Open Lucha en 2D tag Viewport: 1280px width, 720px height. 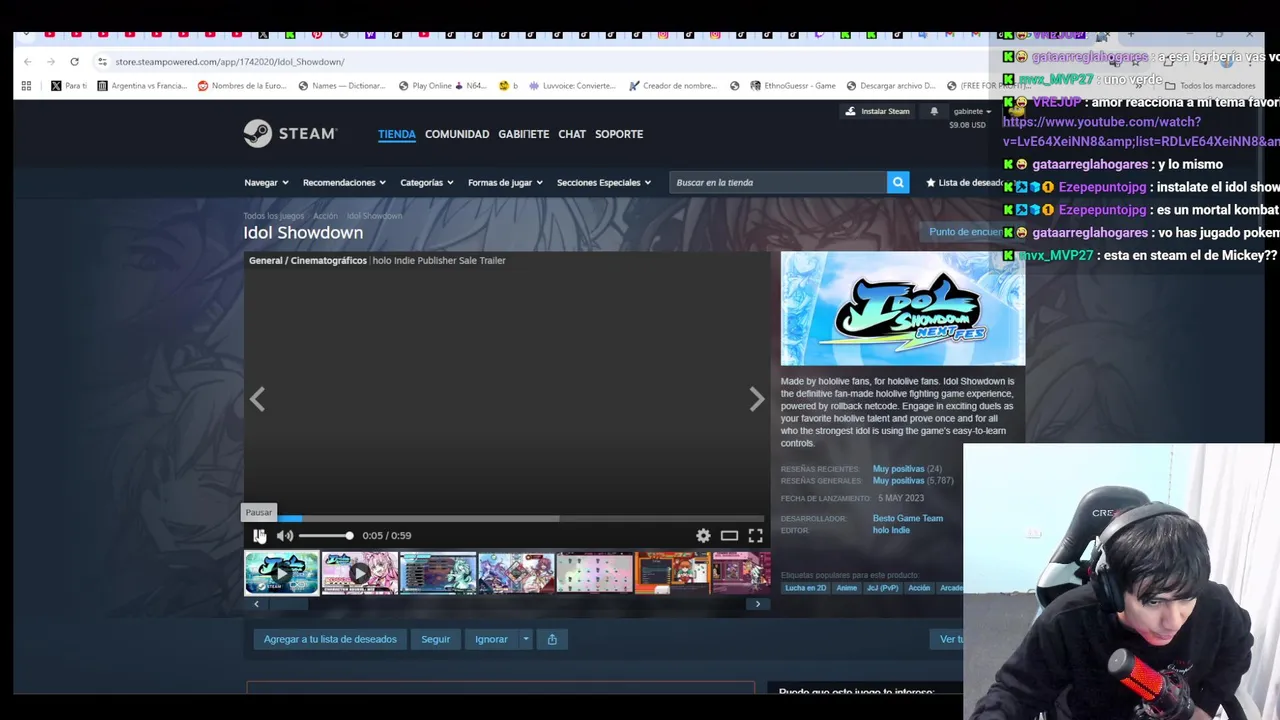tap(806, 588)
